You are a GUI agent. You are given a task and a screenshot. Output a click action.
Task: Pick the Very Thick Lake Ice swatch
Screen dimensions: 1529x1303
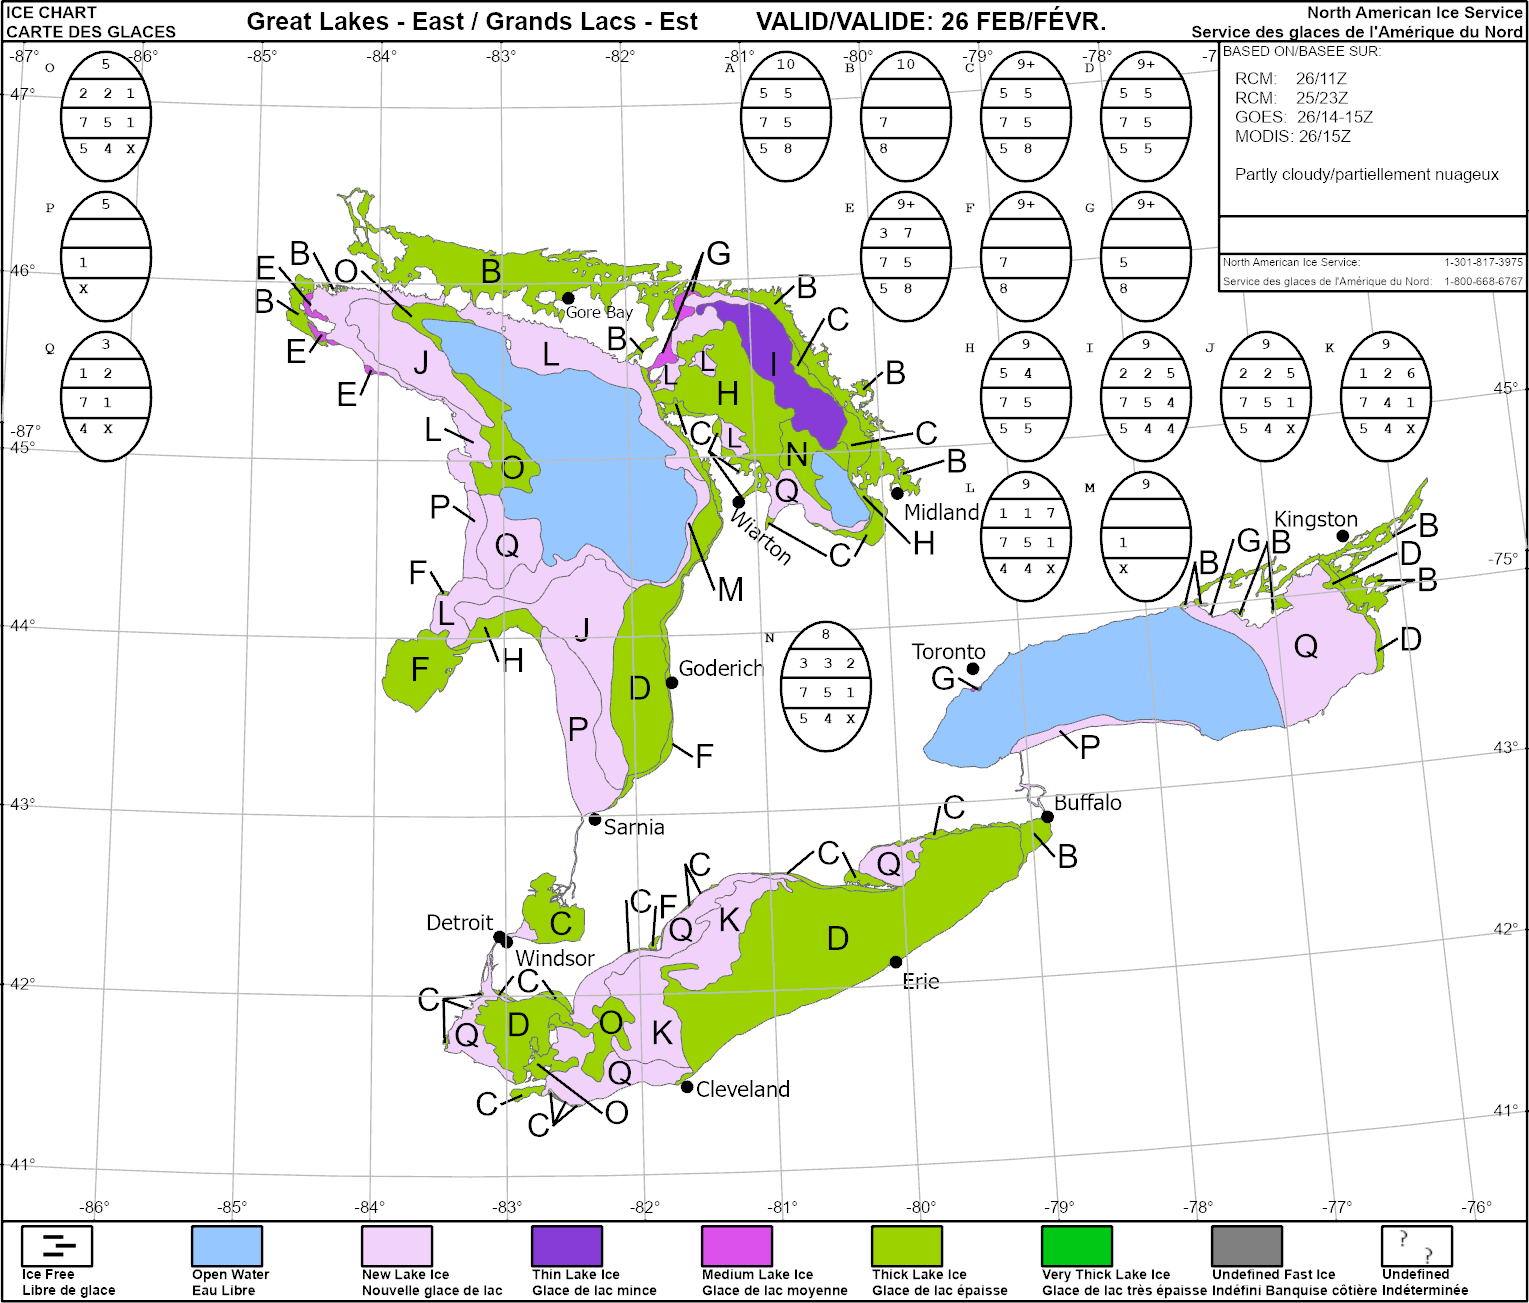coord(1077,1246)
